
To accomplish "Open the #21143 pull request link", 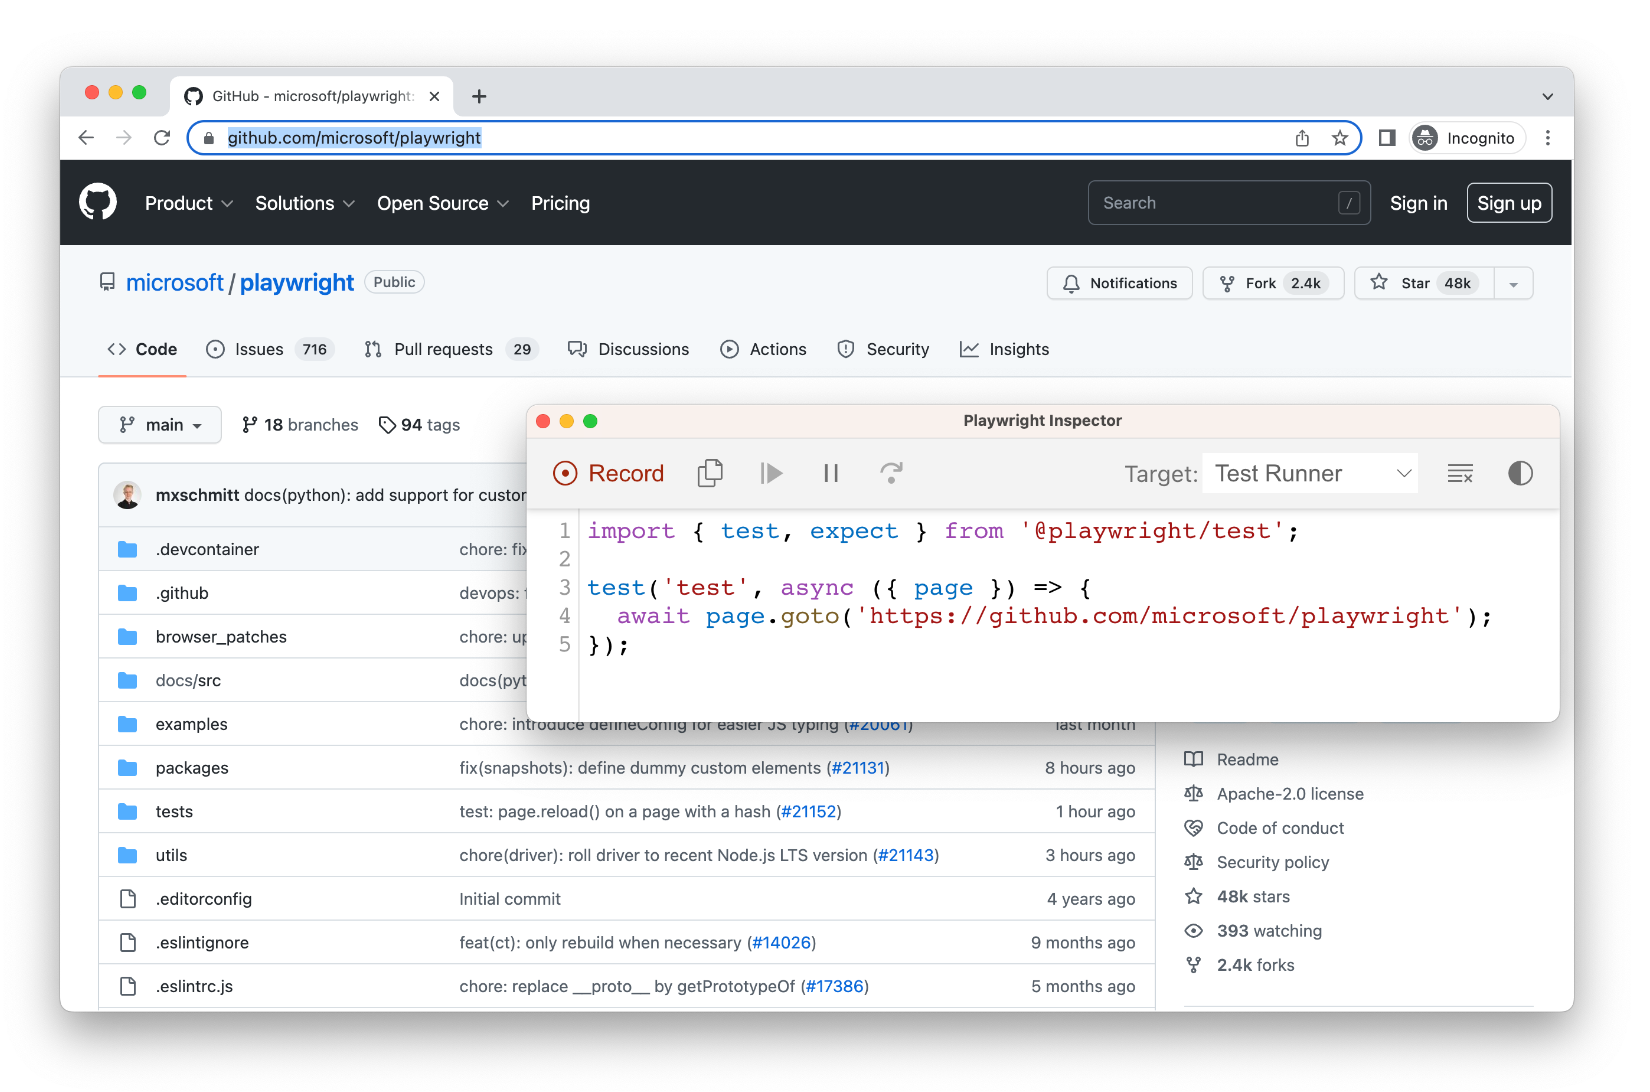I will (906, 855).
